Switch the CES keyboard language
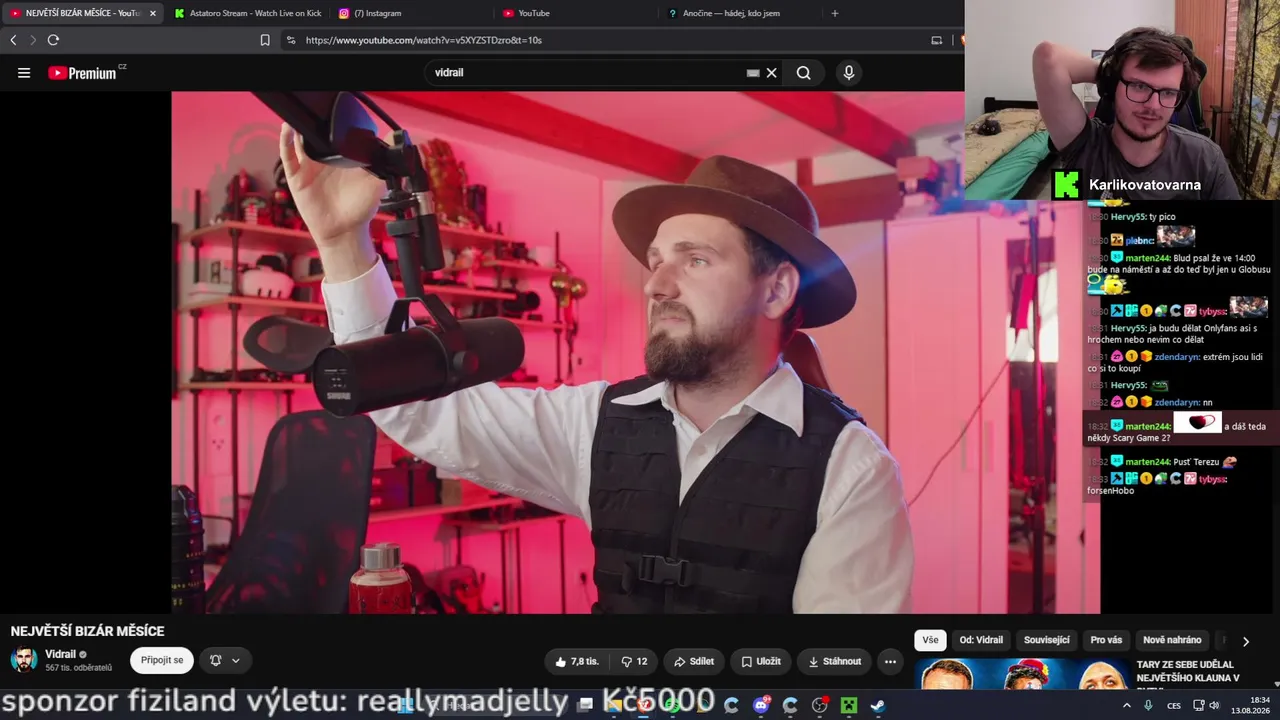Viewport: 1280px width, 720px height. pos(1173,705)
